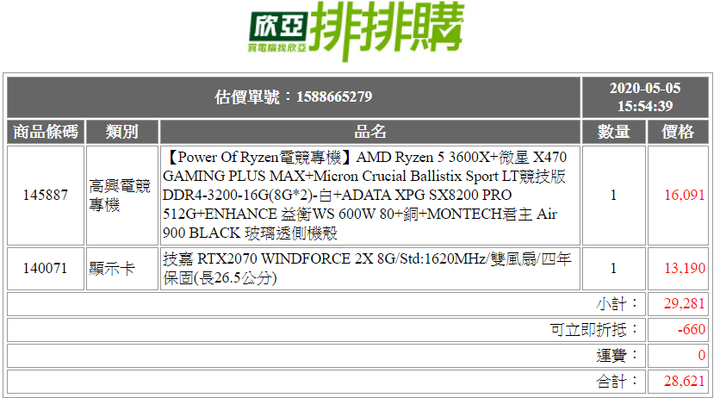
Task: Click the 商品條碼 column header
Action: pyautogui.click(x=45, y=132)
